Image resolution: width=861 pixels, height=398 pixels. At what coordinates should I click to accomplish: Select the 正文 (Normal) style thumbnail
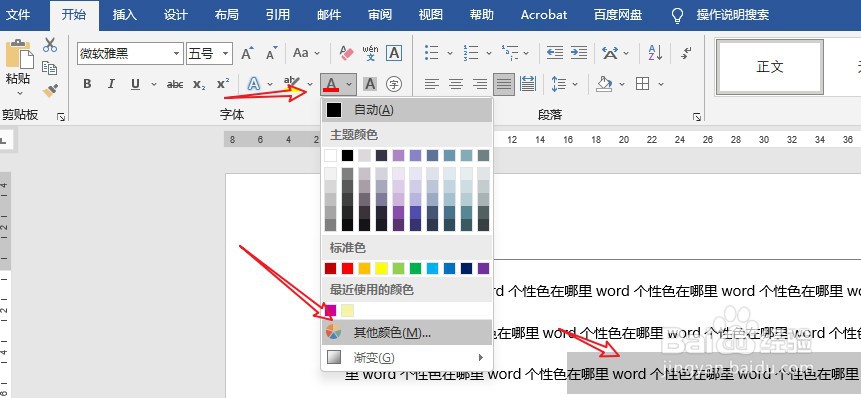[x=770, y=67]
